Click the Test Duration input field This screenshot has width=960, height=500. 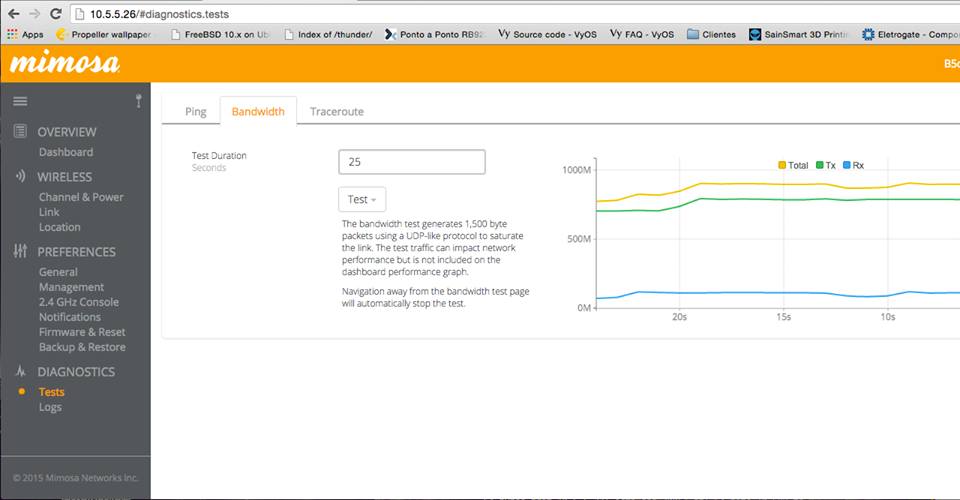click(x=412, y=162)
